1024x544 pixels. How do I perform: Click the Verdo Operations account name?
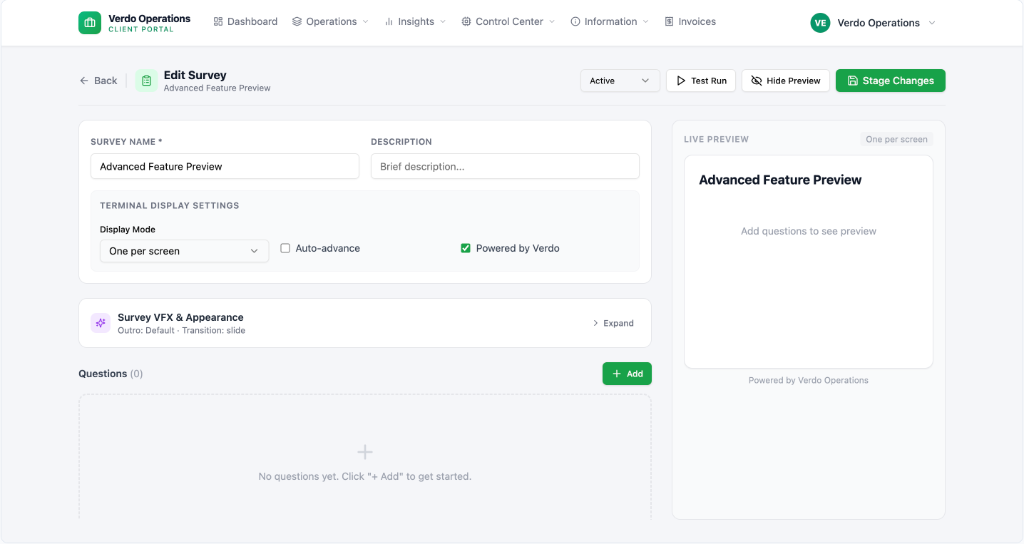pos(878,23)
